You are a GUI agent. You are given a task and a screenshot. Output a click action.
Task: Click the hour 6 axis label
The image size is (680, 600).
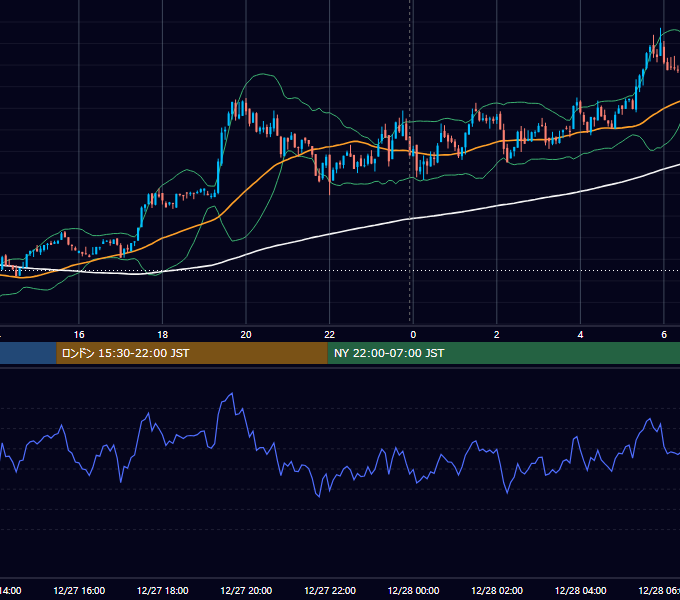(x=664, y=335)
